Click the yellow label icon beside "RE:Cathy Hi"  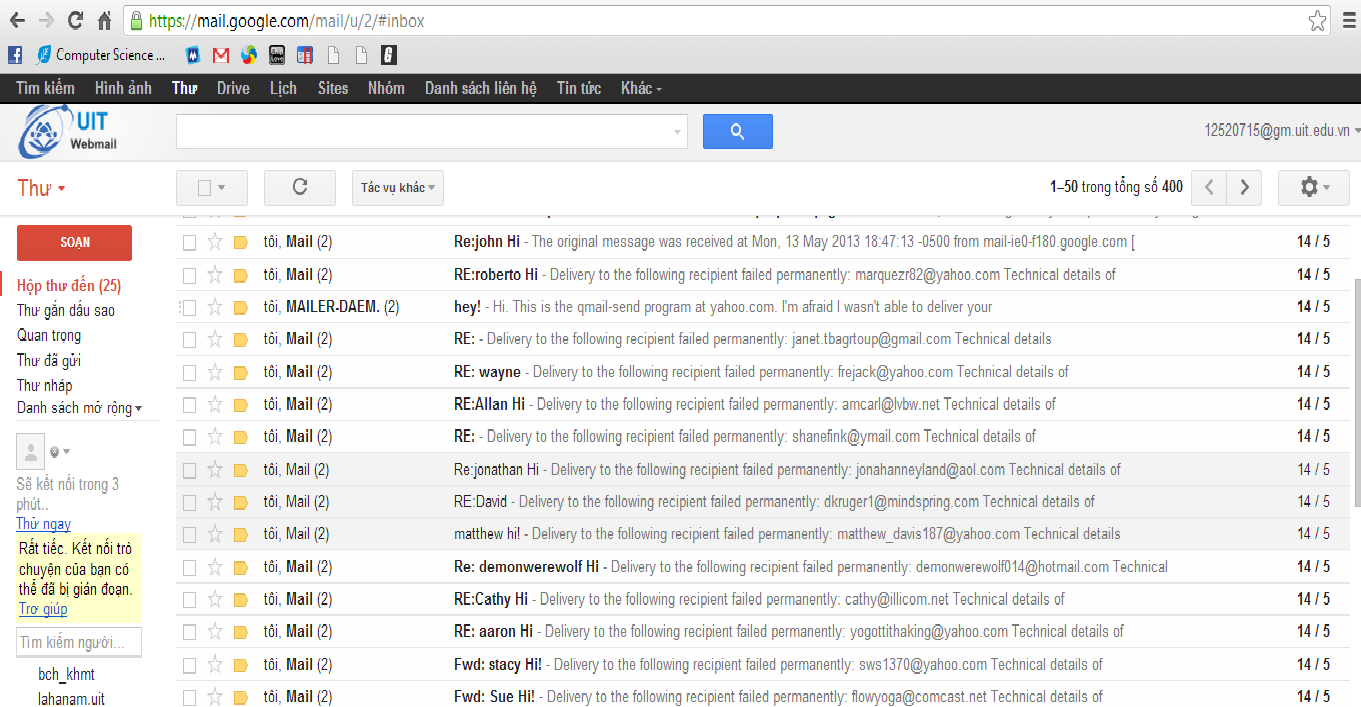pos(239,598)
